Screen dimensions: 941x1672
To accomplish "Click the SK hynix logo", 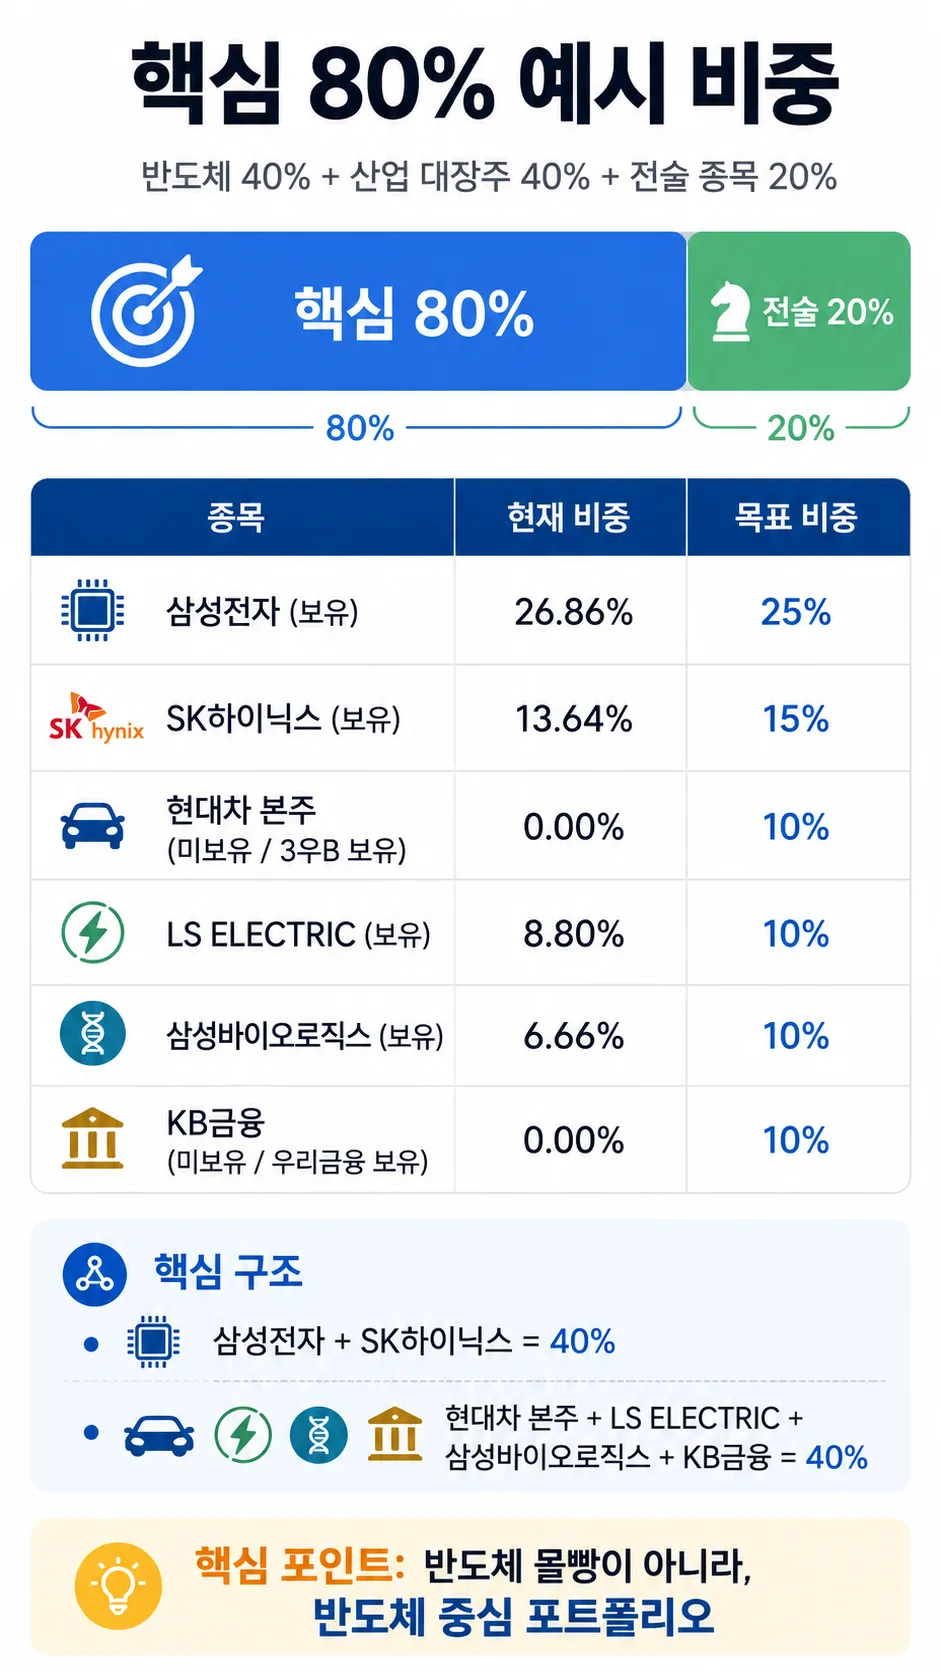I will (96, 717).
